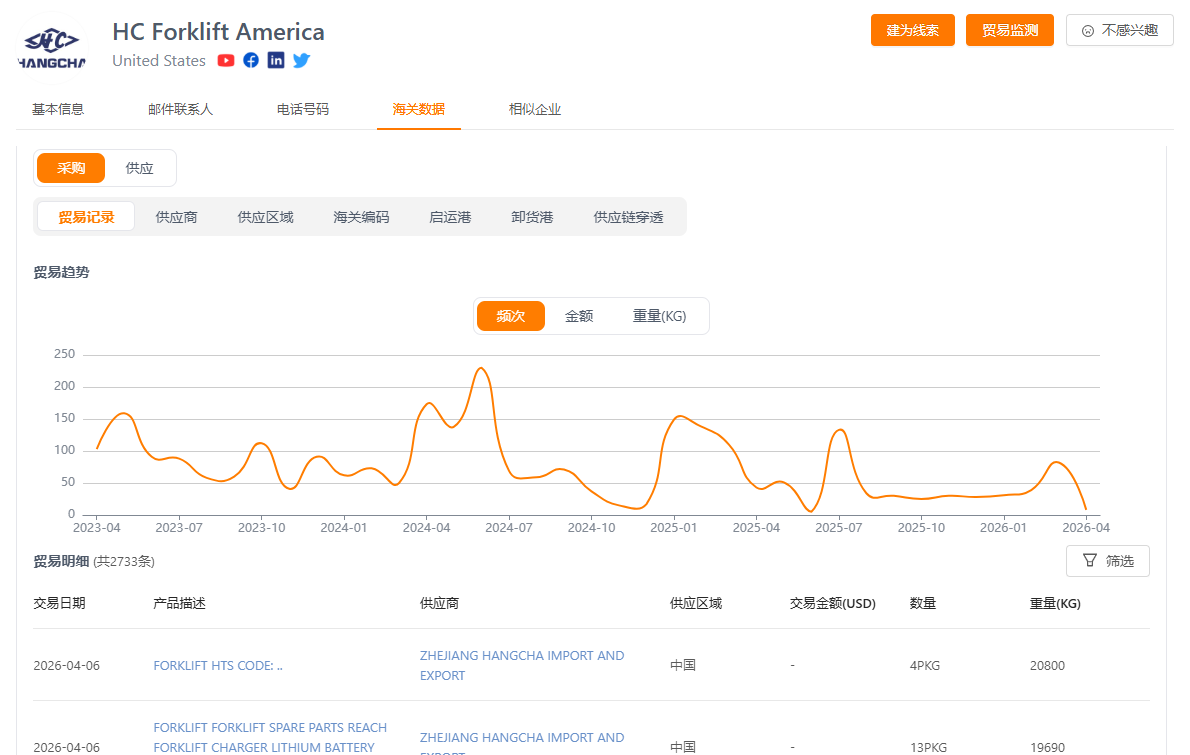Switch to the 供应 toggle option
Viewport: 1190px width, 755px height.
point(140,168)
